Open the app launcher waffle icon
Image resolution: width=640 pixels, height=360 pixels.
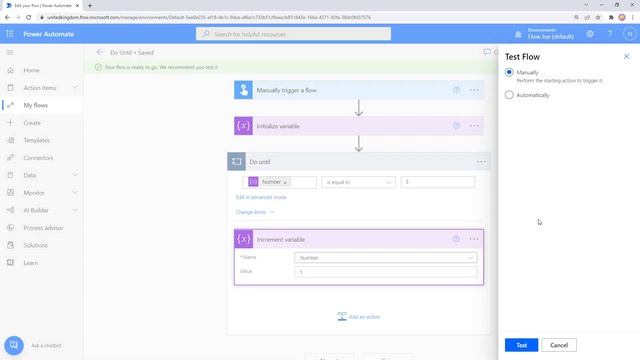pyautogui.click(x=10, y=34)
